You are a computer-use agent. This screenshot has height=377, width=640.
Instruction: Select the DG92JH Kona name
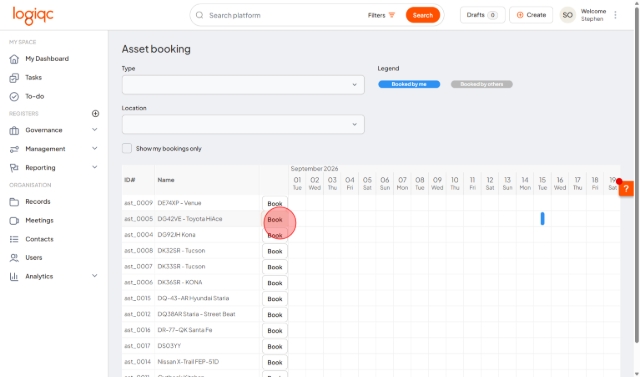pos(176,235)
